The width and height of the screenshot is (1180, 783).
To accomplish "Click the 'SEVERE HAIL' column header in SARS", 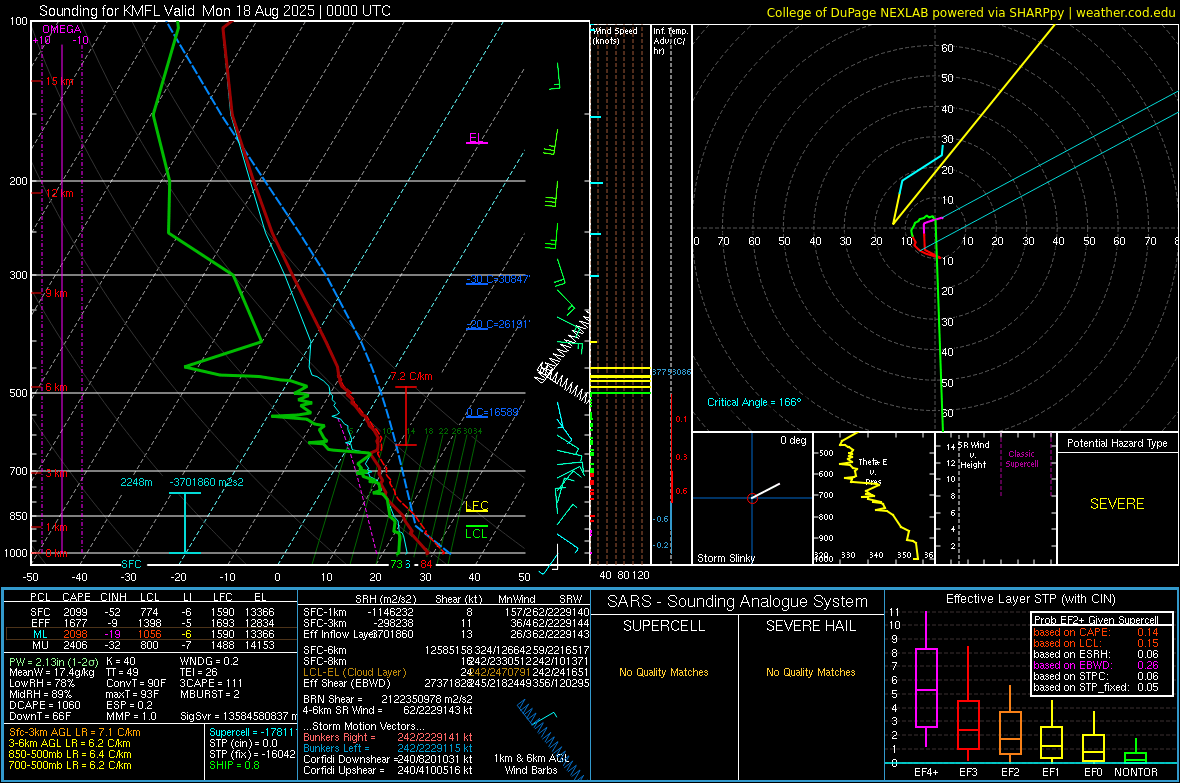I will [x=810, y=626].
